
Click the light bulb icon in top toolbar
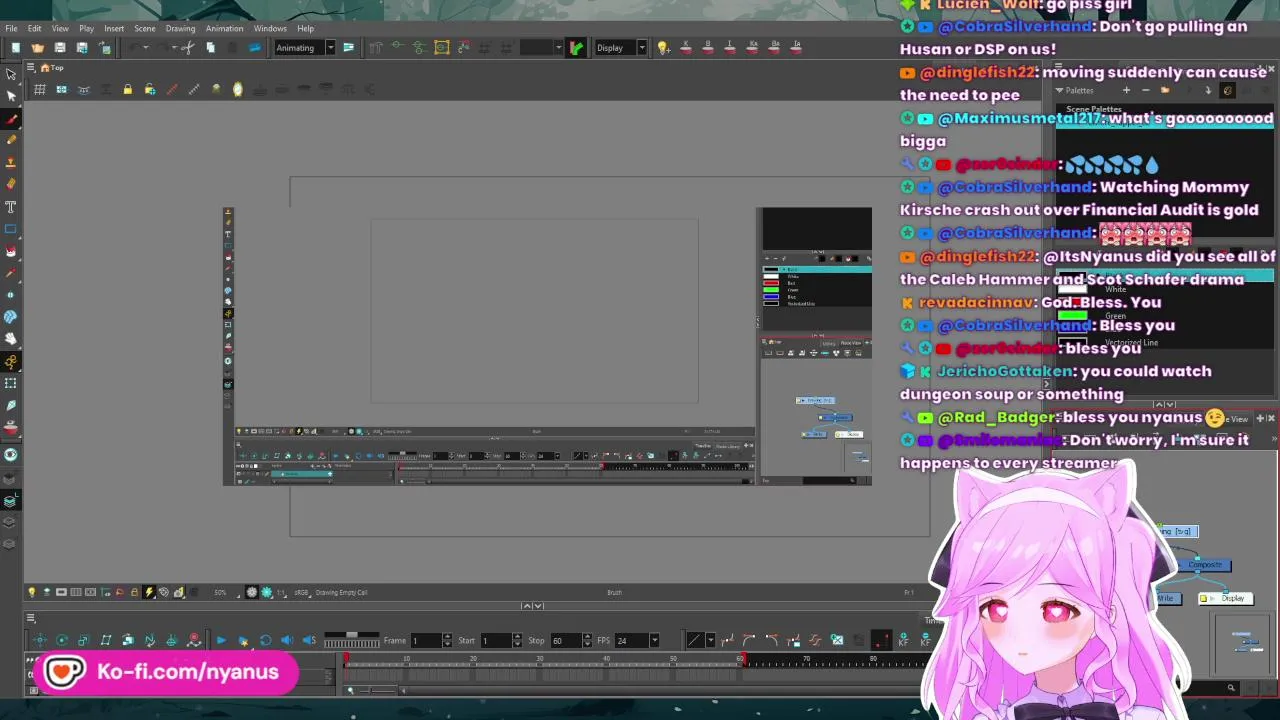coord(662,48)
